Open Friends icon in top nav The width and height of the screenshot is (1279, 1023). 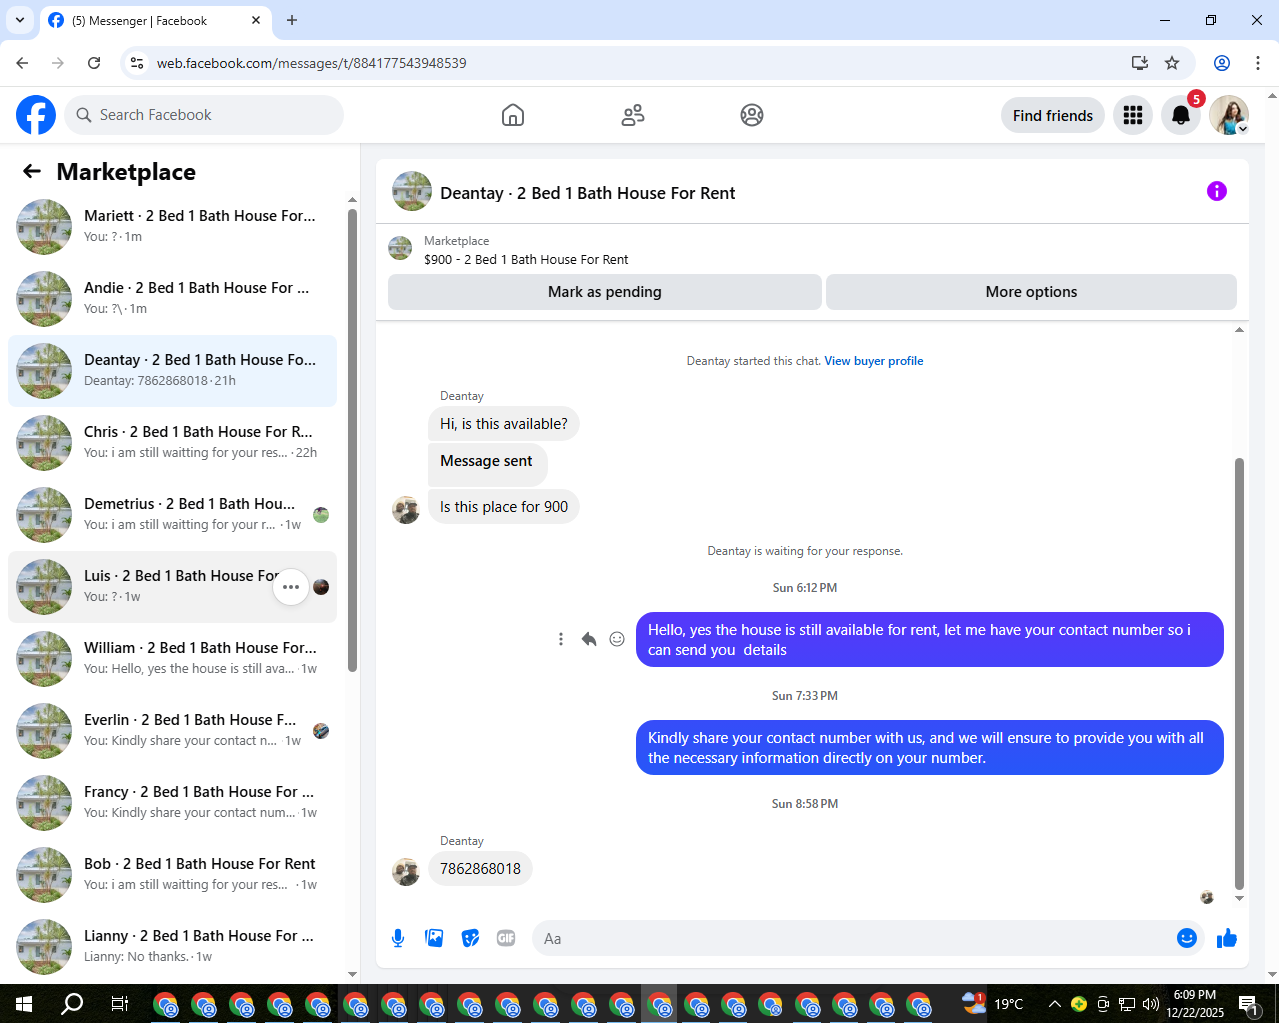633,115
